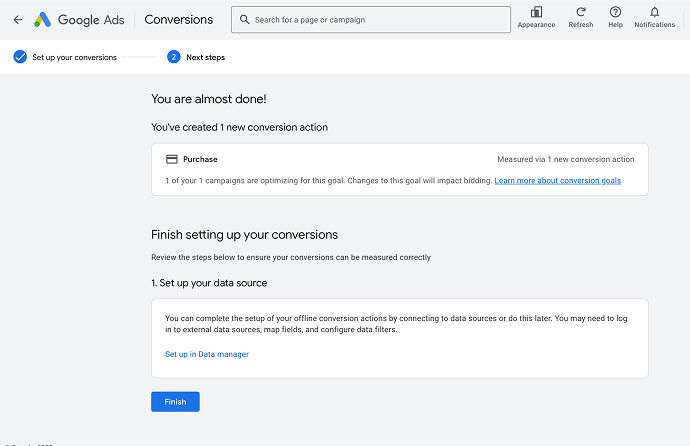Select the Purchase credit card icon
This screenshot has height=446, width=690.
tap(172, 159)
